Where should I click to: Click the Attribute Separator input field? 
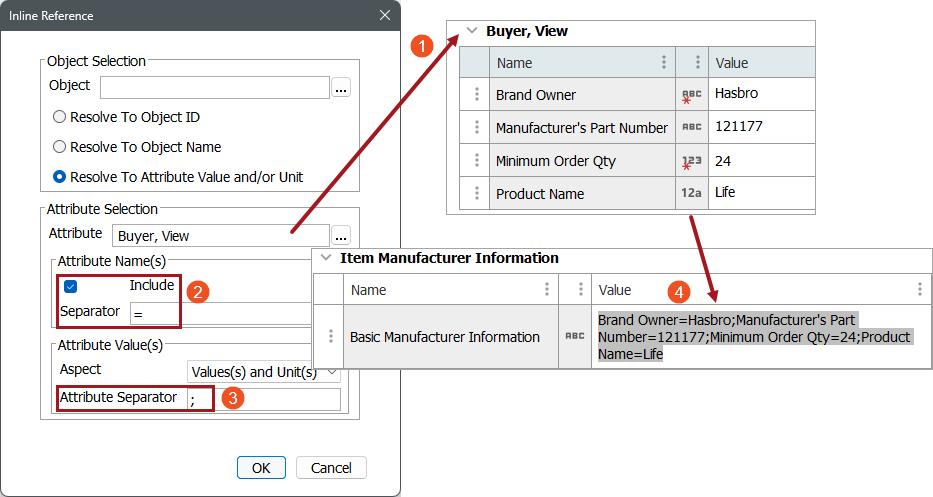[x=263, y=399]
